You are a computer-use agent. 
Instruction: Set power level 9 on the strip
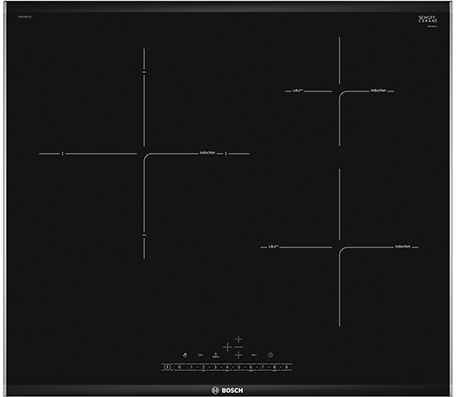click(286, 367)
